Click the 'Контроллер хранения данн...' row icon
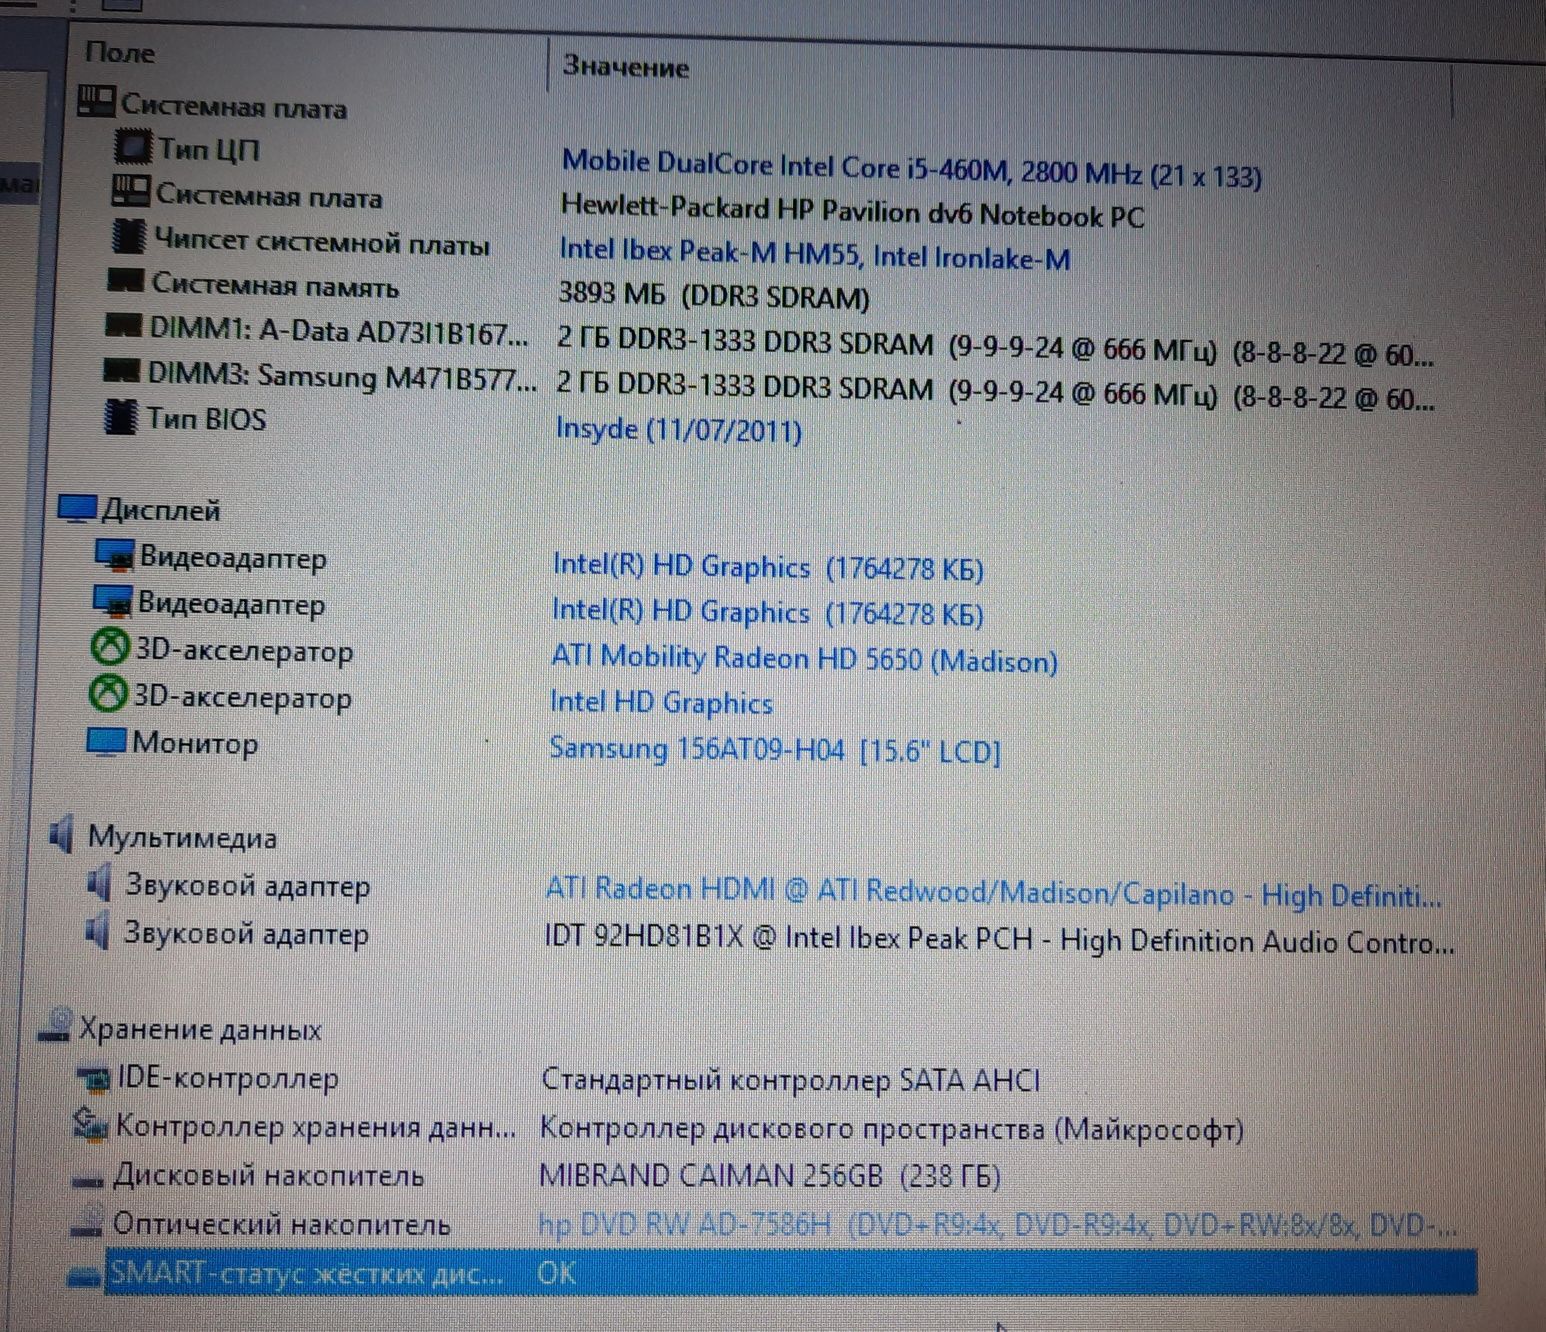The image size is (1546, 1332). (x=91, y=1125)
